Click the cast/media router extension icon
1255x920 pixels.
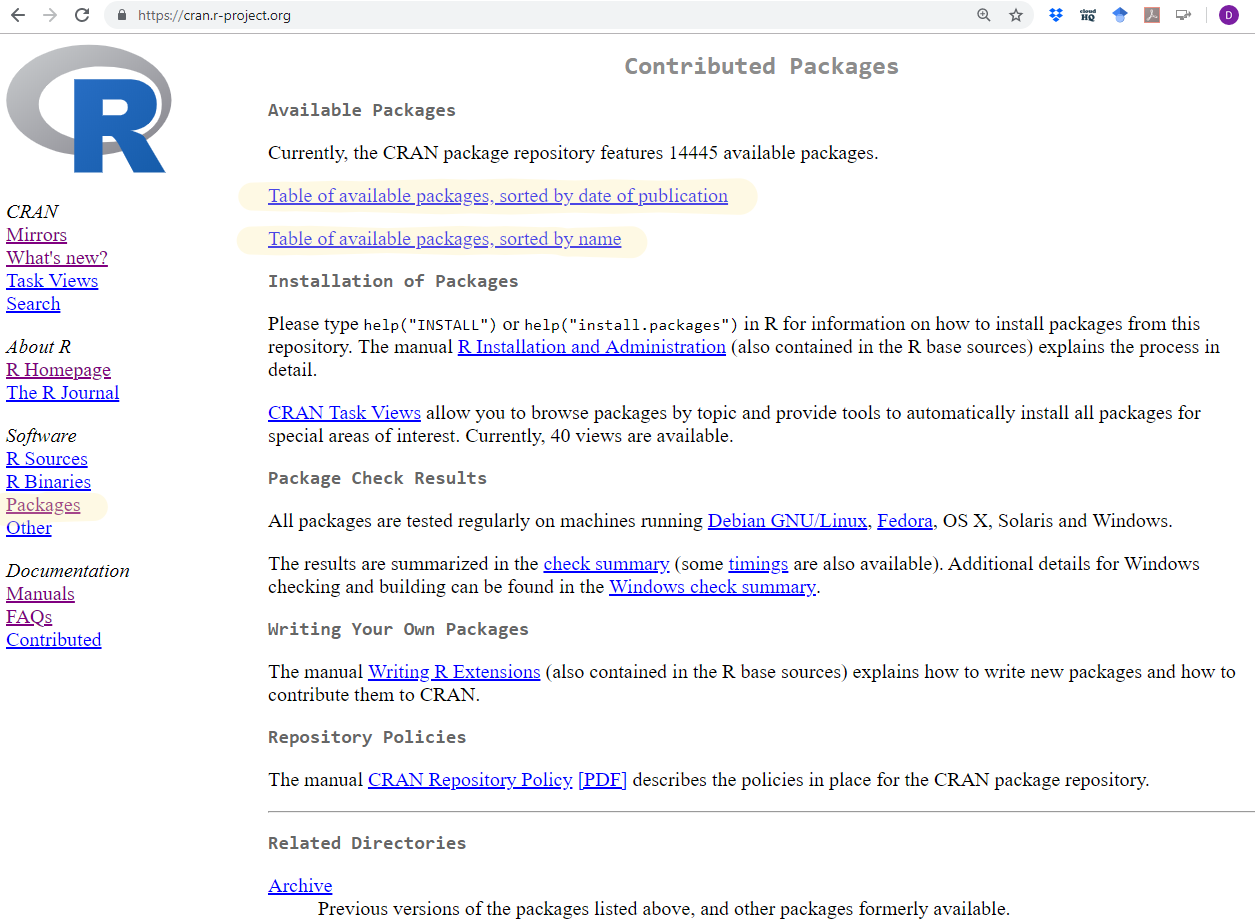pos(1184,15)
